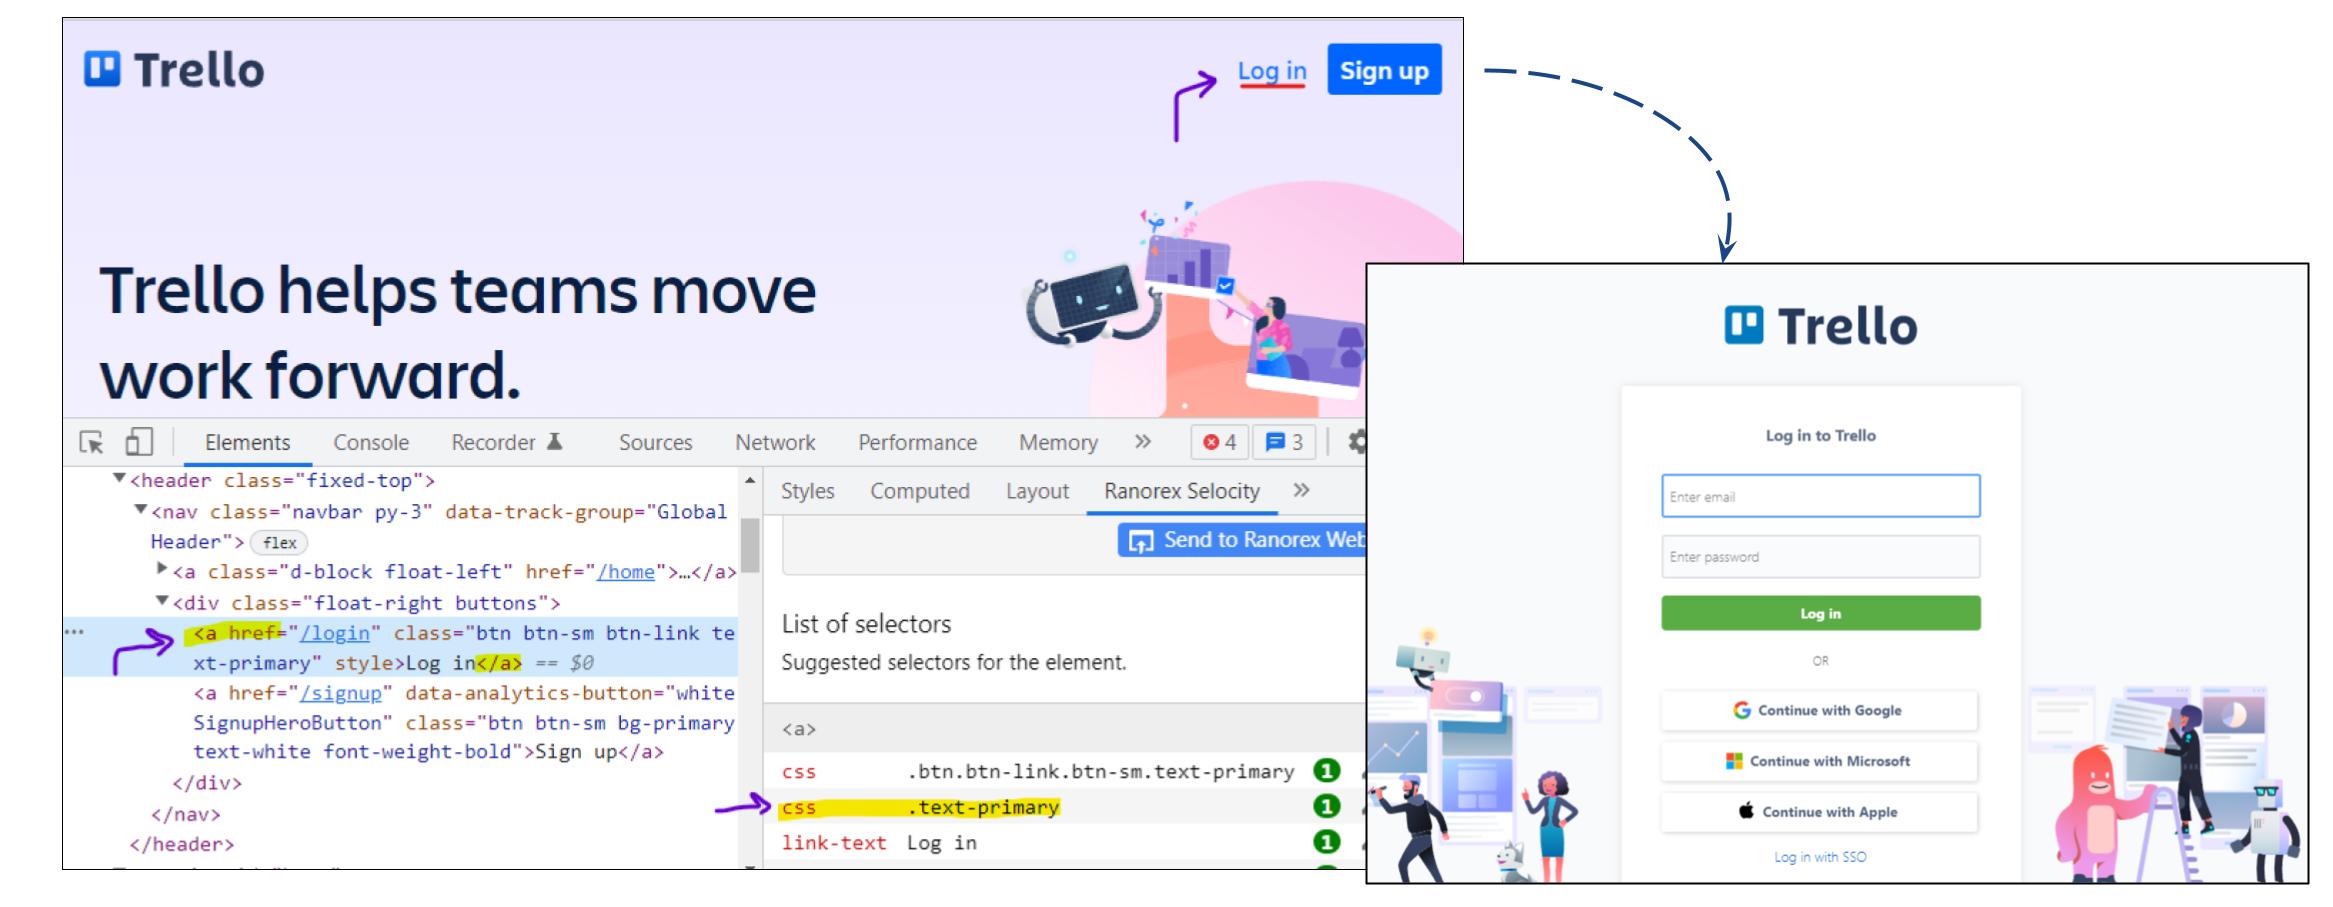Choose Continue with Google

click(1819, 710)
